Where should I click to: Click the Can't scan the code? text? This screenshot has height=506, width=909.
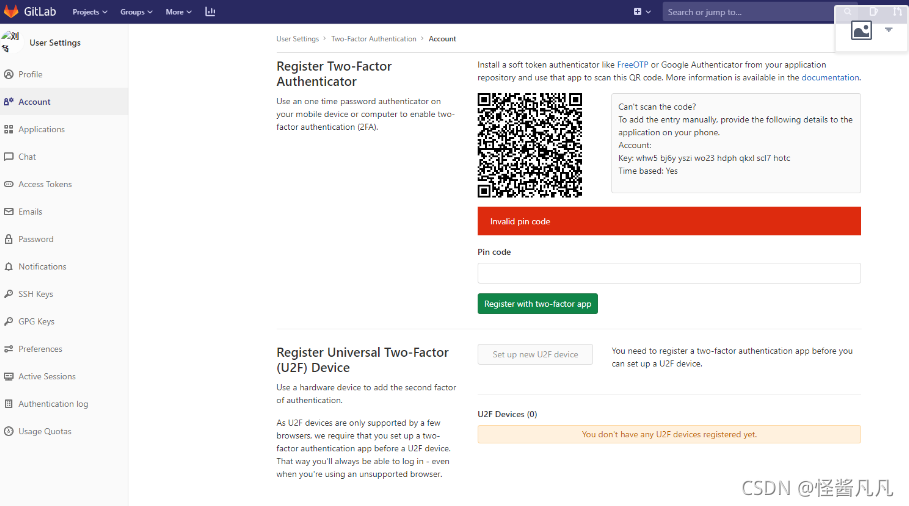(657, 107)
